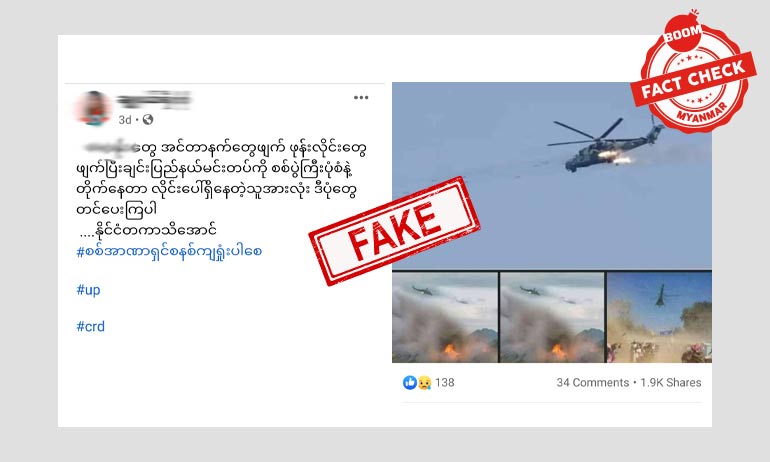Click the BOOM Fact Check Myanmar stamp
770x462 pixels.
coord(693,74)
